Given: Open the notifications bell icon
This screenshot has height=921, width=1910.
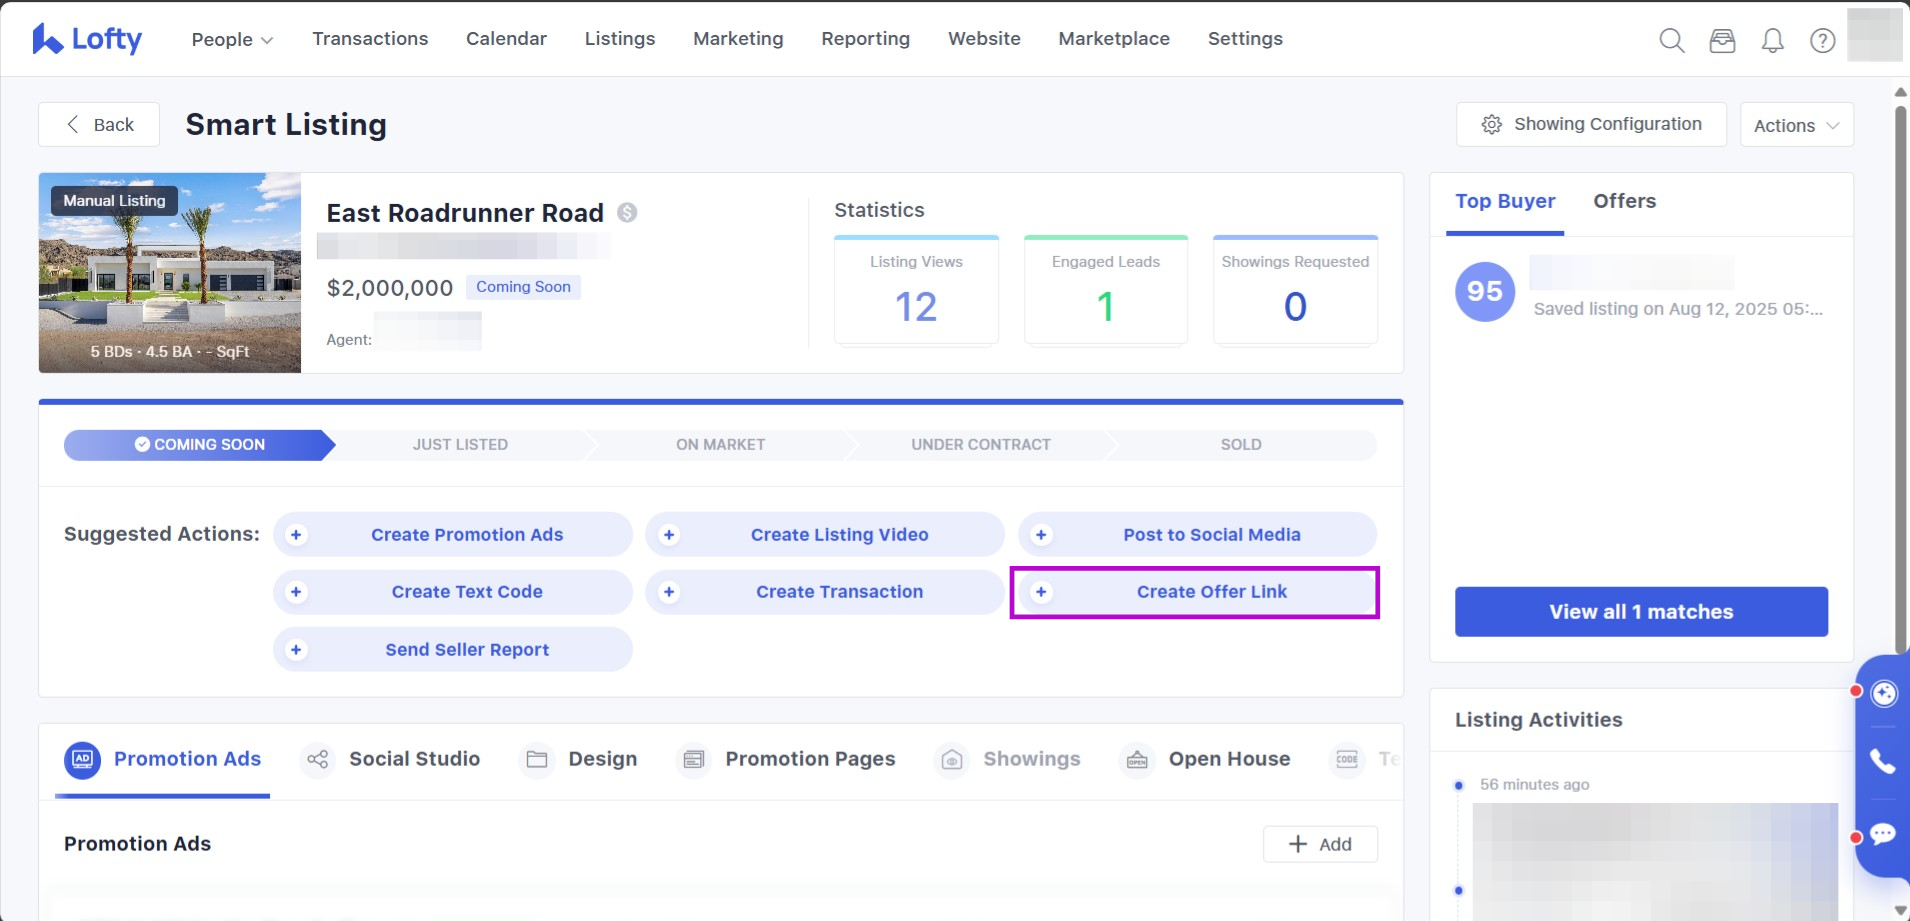Looking at the screenshot, I should pos(1773,40).
